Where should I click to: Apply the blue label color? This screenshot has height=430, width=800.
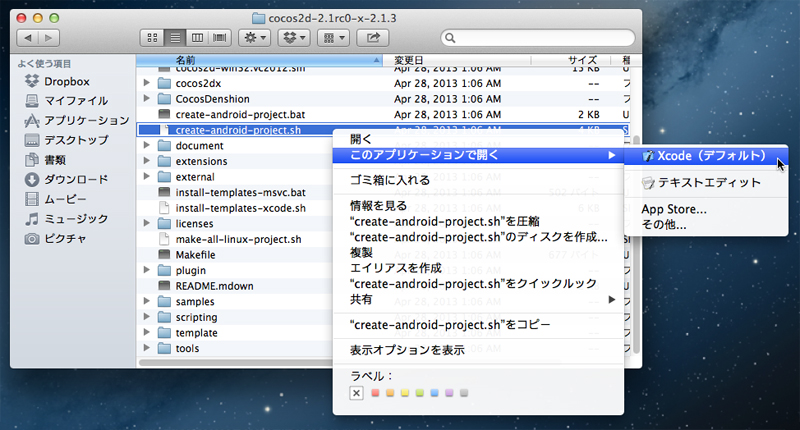coord(434,393)
